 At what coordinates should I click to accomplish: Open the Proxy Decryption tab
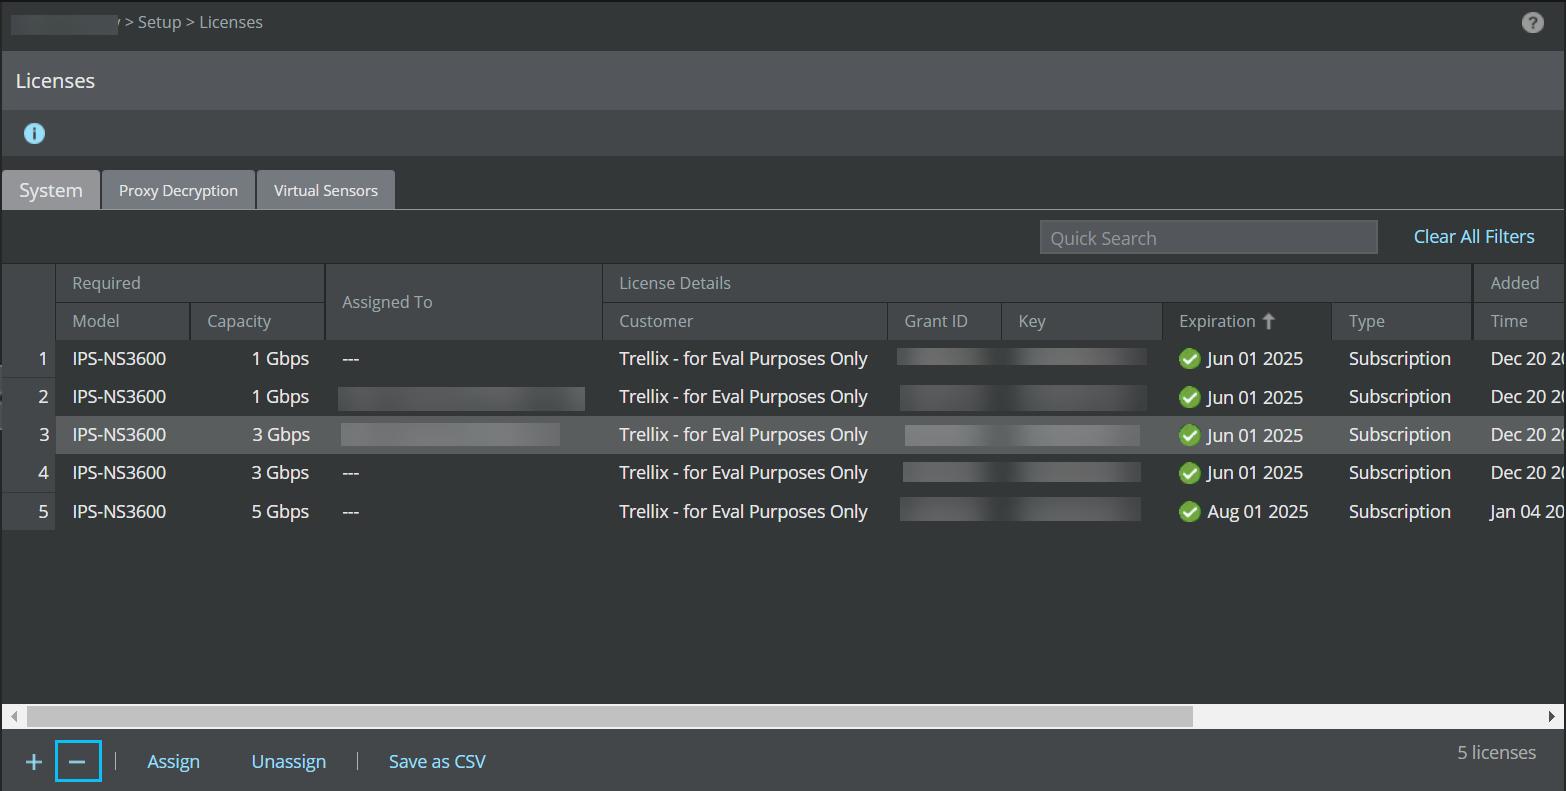(179, 190)
